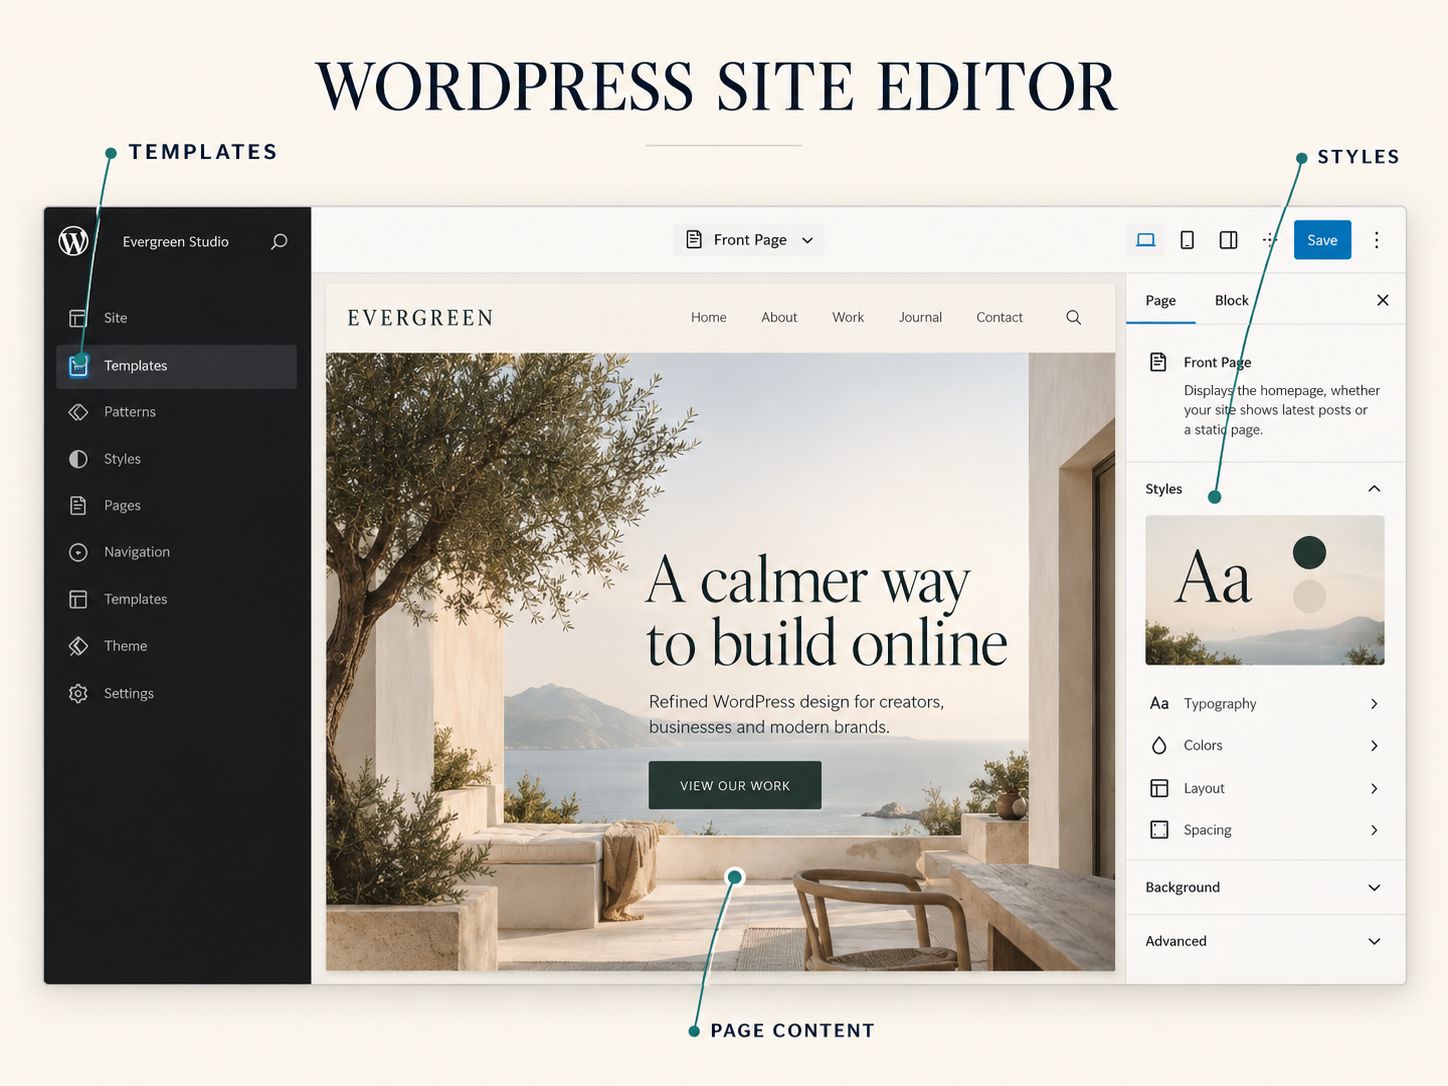Viewport: 1448px width, 1086px height.
Task: Click the search icon in Evergreen site header
Action: point(1074,317)
